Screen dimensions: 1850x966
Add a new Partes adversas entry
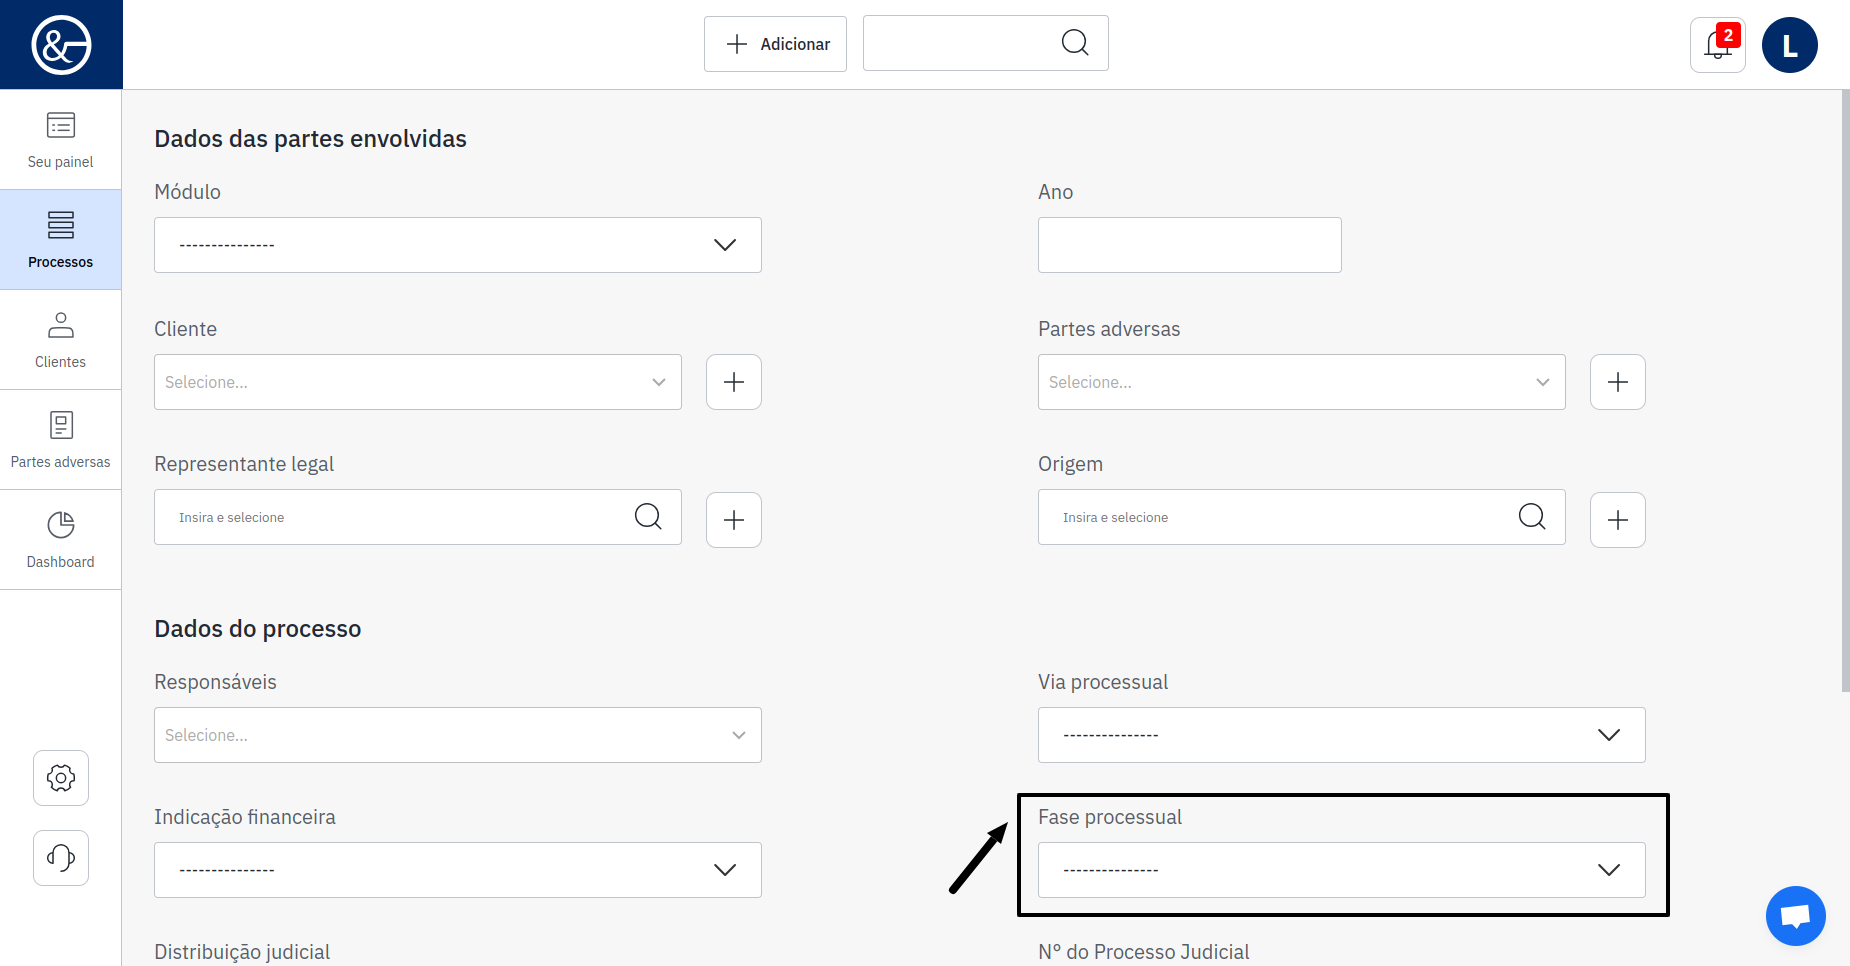click(1617, 382)
